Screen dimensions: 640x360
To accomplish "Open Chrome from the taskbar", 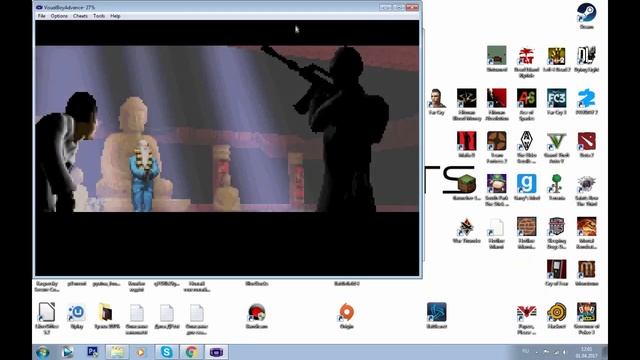I will 191,352.
